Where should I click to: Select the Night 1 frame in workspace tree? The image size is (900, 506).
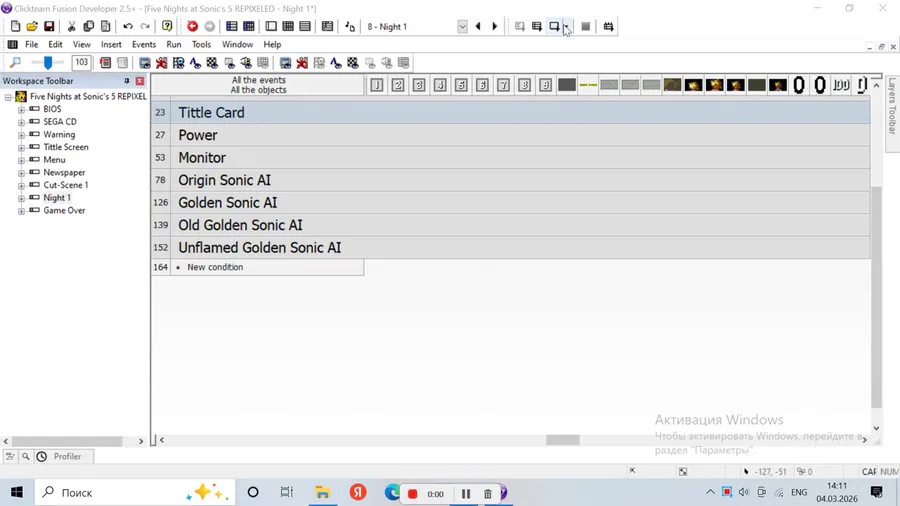point(57,197)
